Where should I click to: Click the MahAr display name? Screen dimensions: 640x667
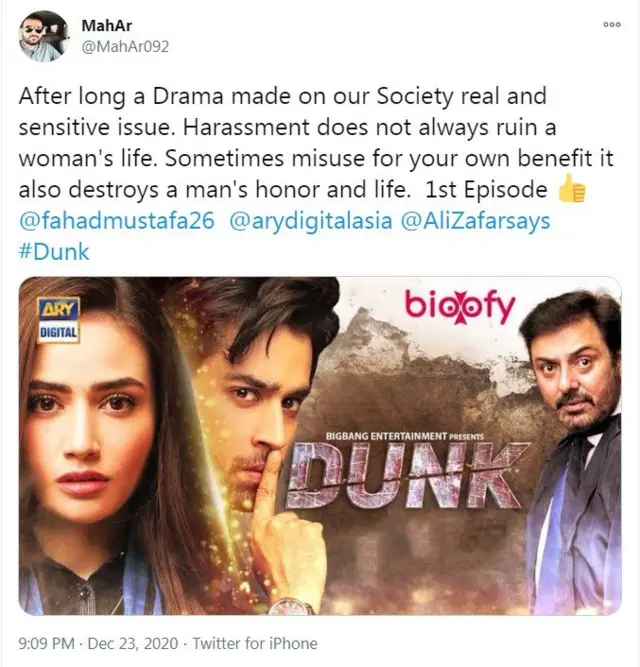pyautogui.click(x=106, y=26)
